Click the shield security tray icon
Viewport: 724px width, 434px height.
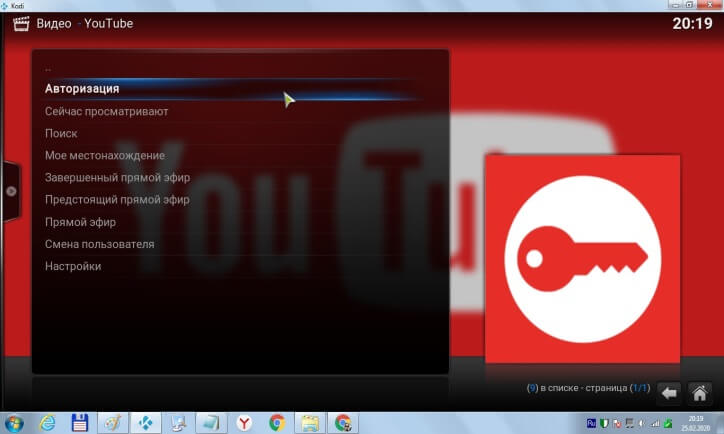click(604, 423)
